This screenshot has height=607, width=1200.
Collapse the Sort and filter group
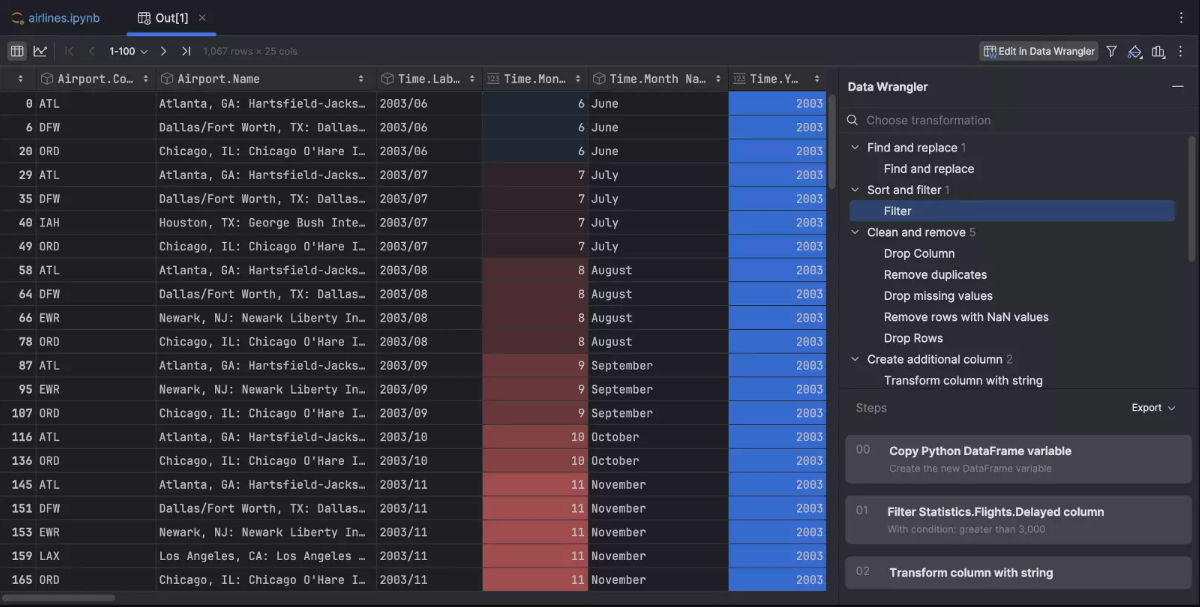855,190
